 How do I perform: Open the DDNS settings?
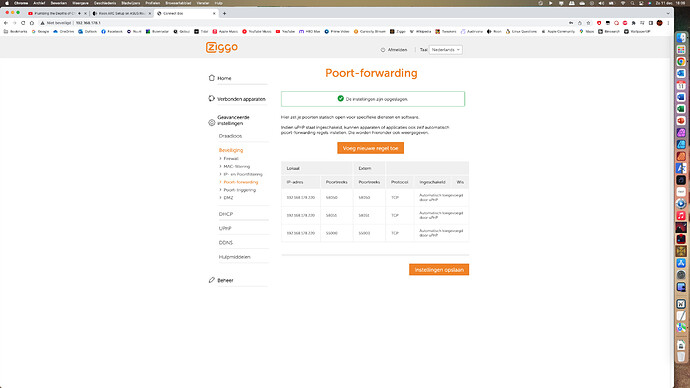[x=226, y=242]
